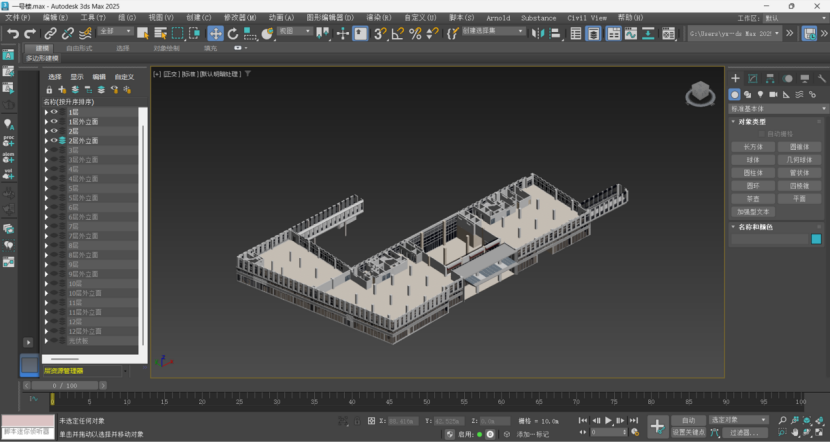
Task: Click the Undo arrow in main toolbar
Action: (13, 33)
